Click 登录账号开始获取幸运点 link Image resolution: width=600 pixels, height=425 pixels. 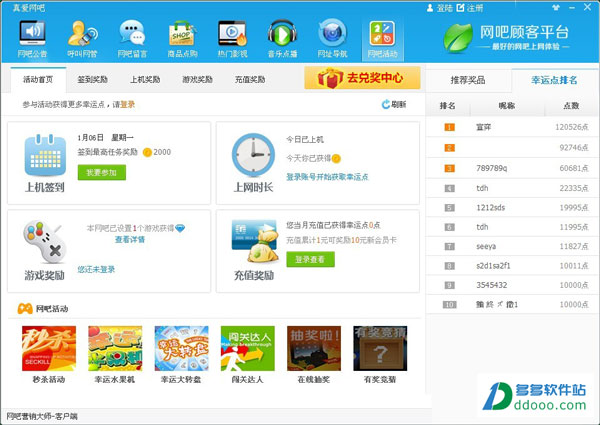click(327, 177)
